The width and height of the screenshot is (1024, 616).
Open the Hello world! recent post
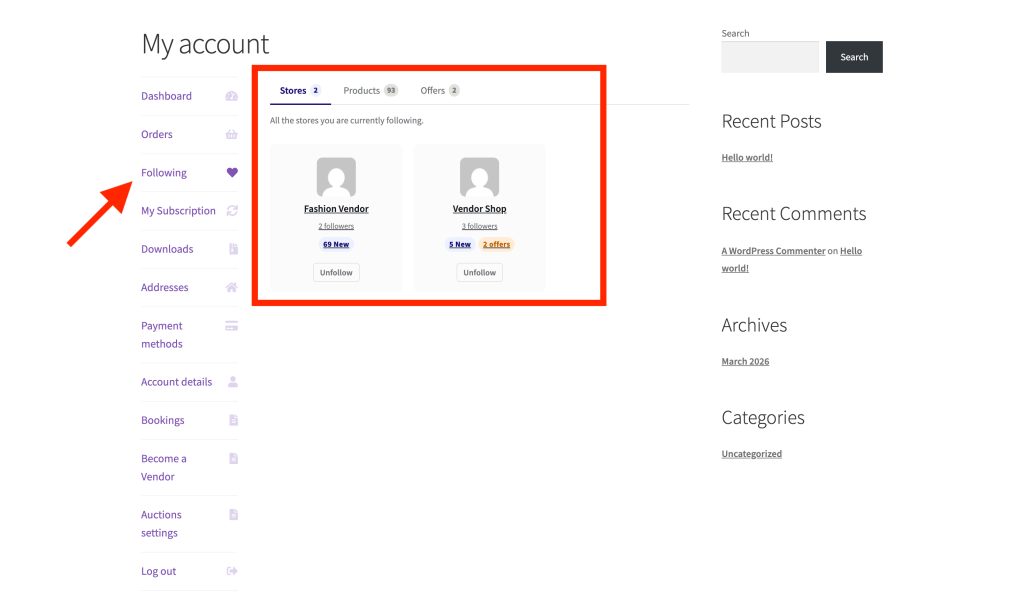point(747,157)
